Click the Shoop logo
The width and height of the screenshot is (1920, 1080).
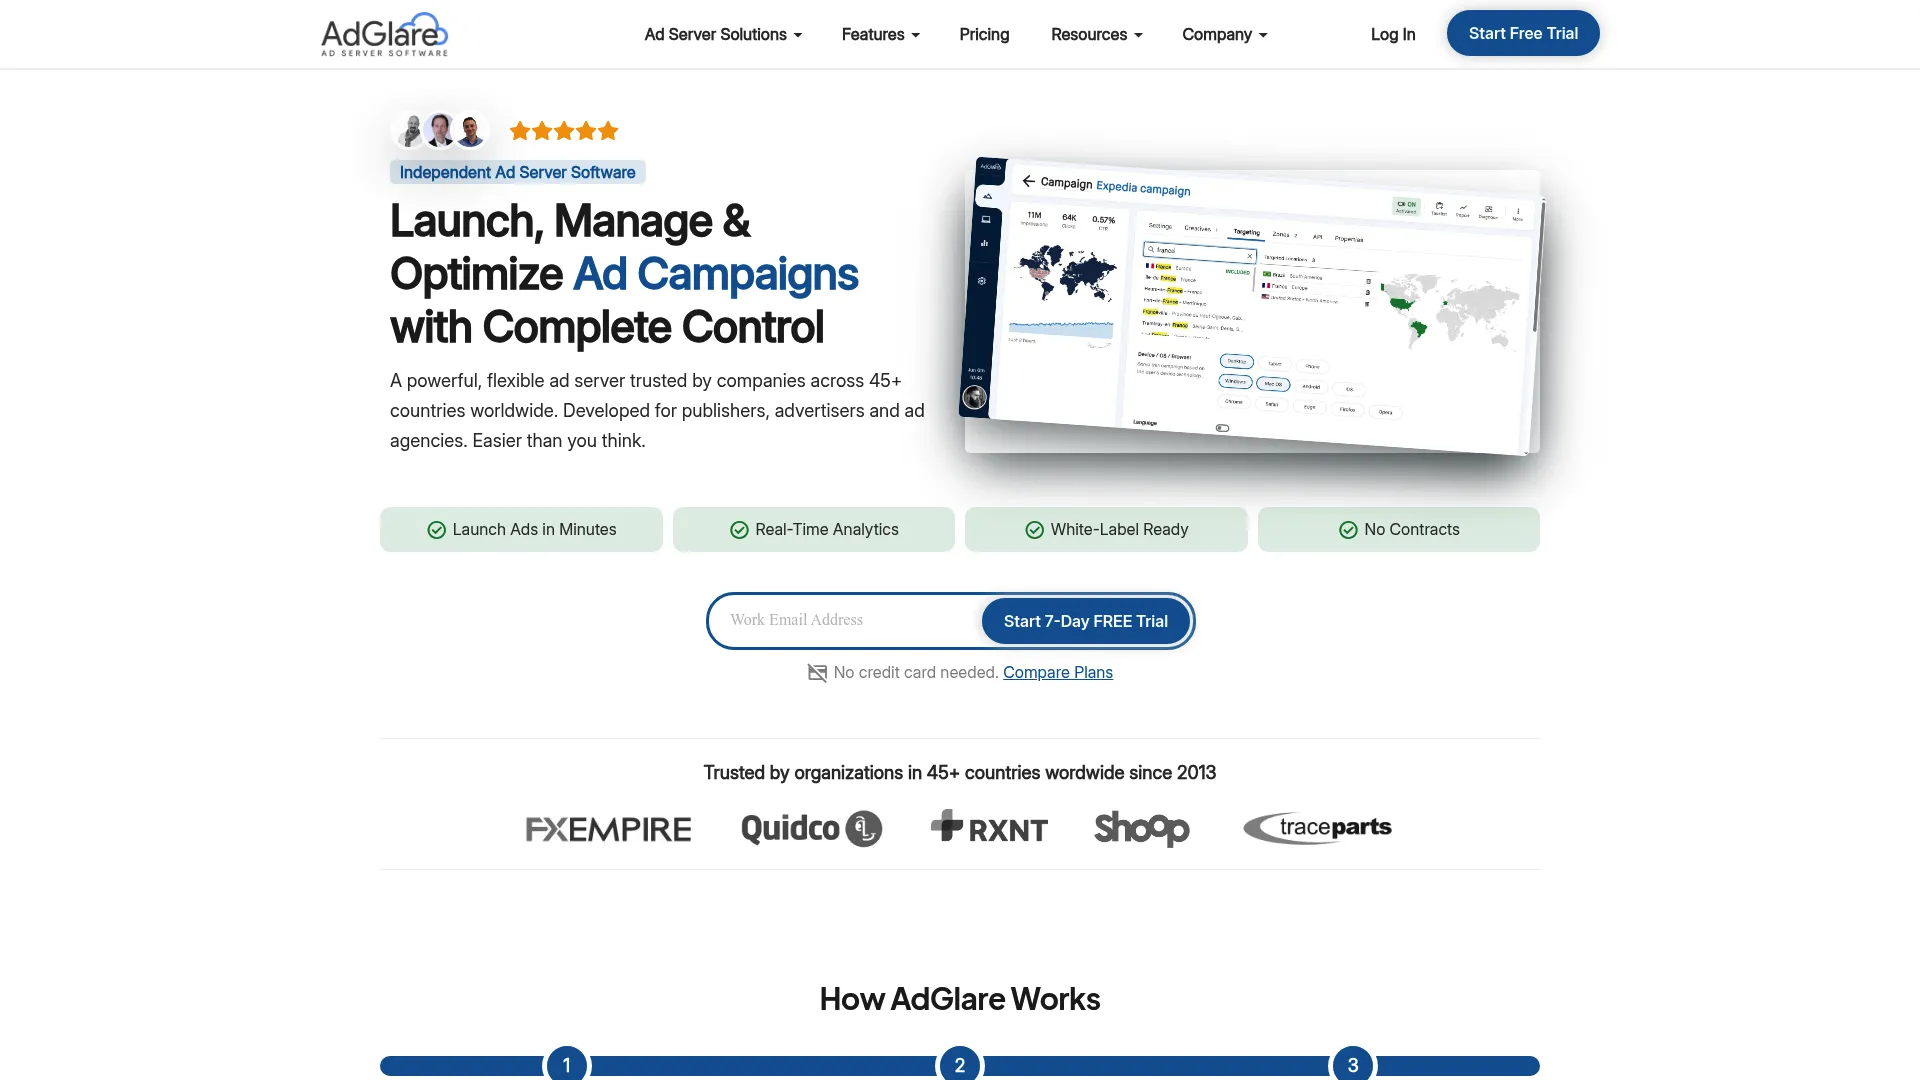tap(1141, 829)
